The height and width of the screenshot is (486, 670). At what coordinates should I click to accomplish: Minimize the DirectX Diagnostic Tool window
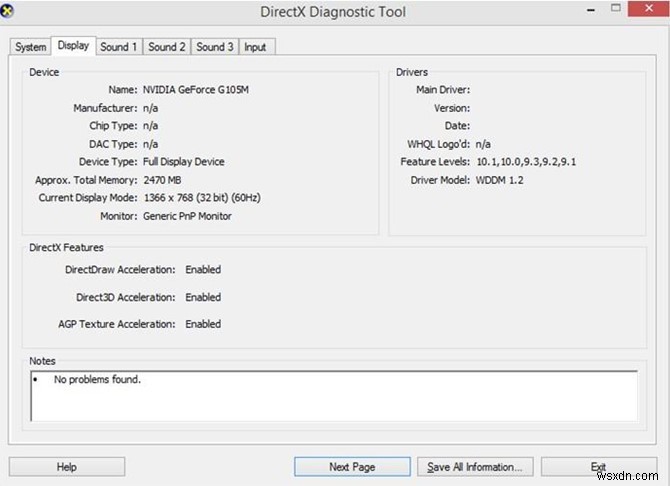[591, 9]
